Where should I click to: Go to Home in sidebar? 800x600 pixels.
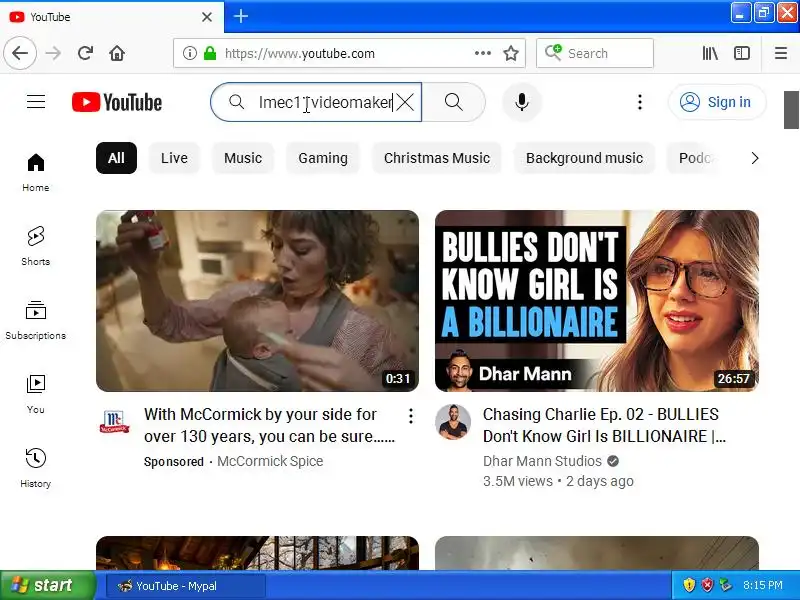[x=36, y=172]
